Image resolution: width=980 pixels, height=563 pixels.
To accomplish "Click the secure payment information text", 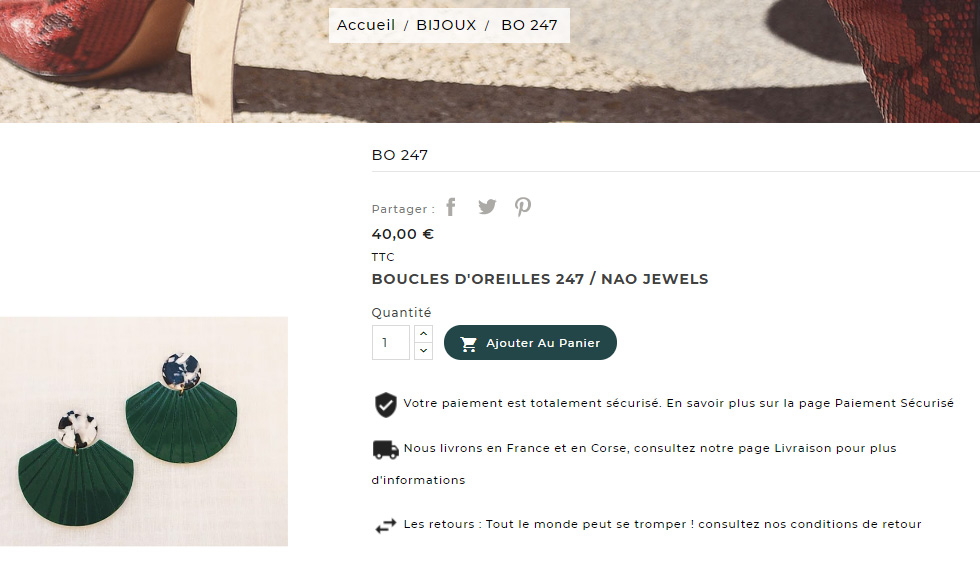I will coord(679,403).
